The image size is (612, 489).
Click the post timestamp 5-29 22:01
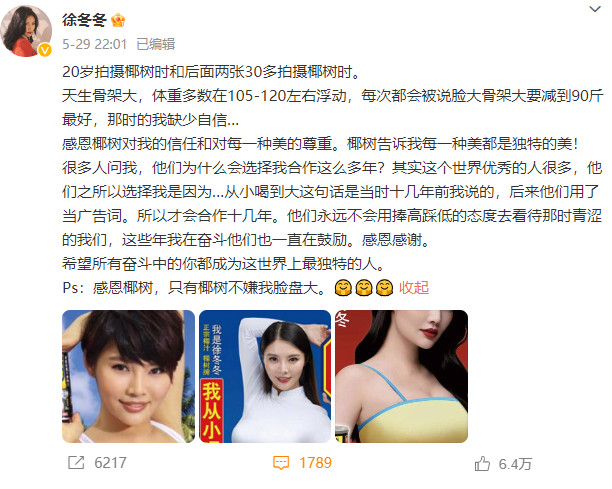coord(95,44)
